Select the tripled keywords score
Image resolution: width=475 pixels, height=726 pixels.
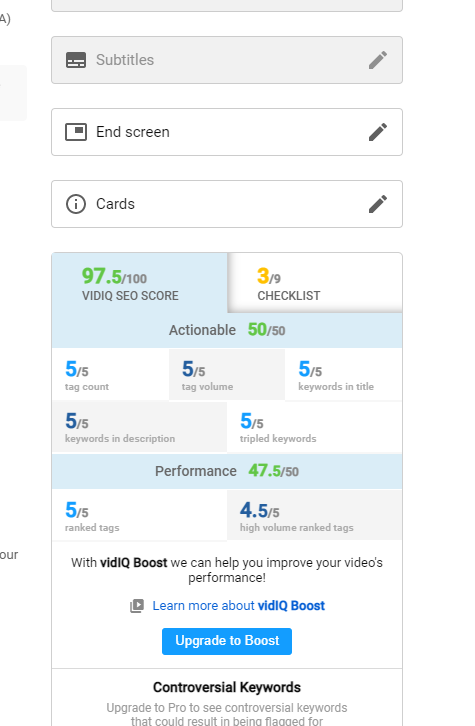coord(314,427)
